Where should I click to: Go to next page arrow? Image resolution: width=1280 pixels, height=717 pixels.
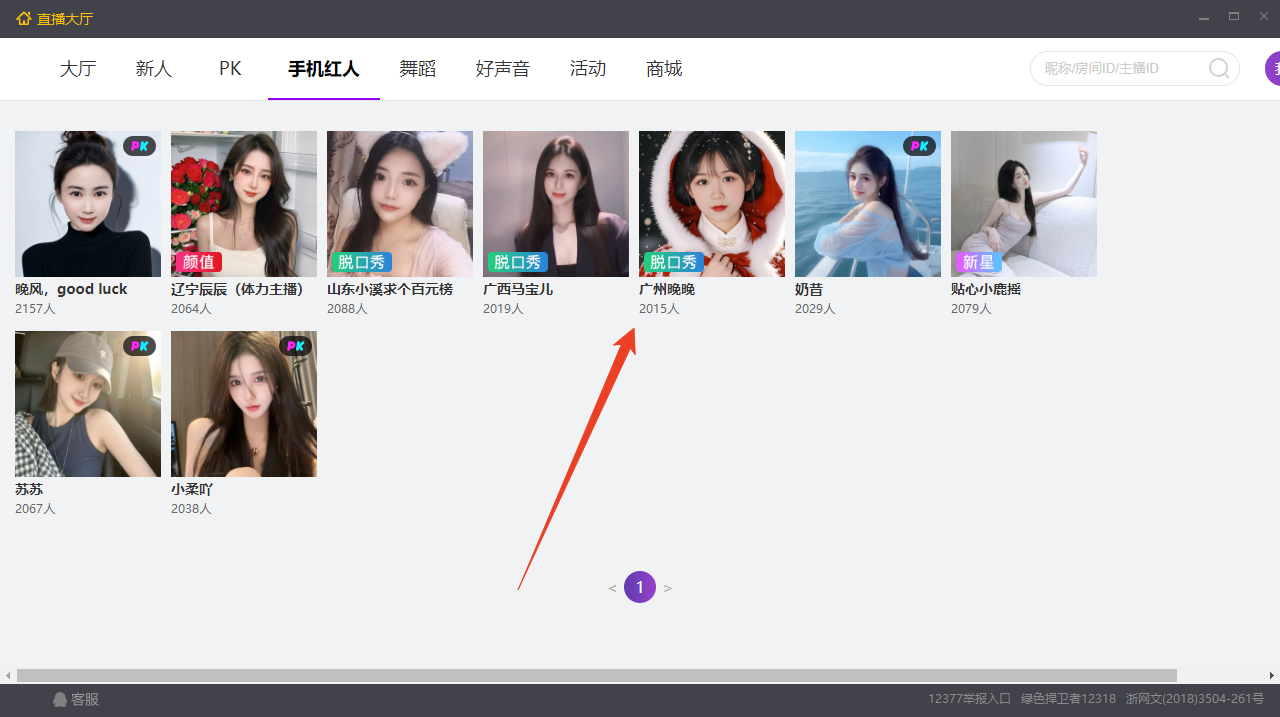click(668, 588)
